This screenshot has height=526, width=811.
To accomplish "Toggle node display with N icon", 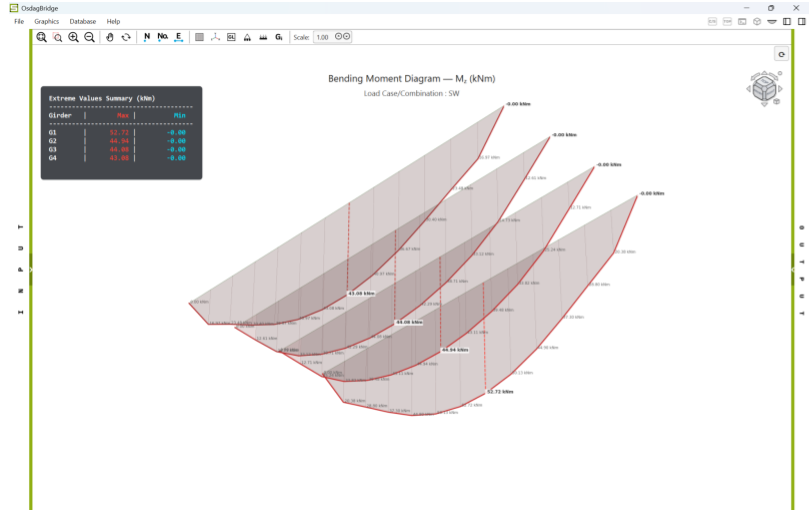I will pos(147,37).
